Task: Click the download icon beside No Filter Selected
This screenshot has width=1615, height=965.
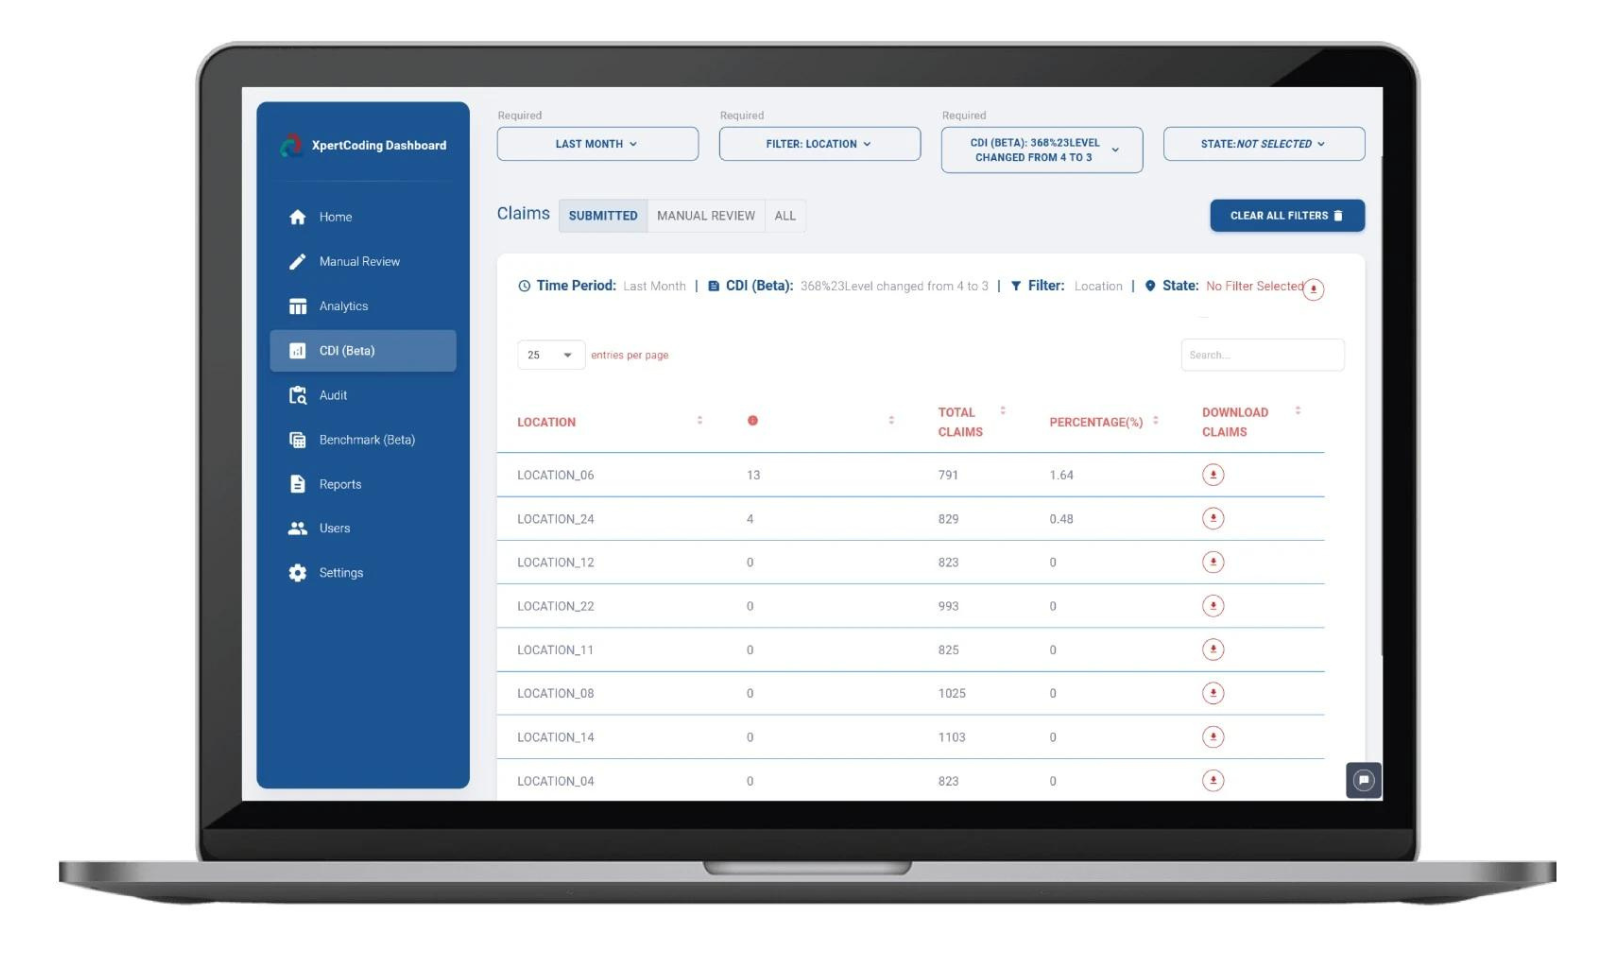Action: [1314, 289]
